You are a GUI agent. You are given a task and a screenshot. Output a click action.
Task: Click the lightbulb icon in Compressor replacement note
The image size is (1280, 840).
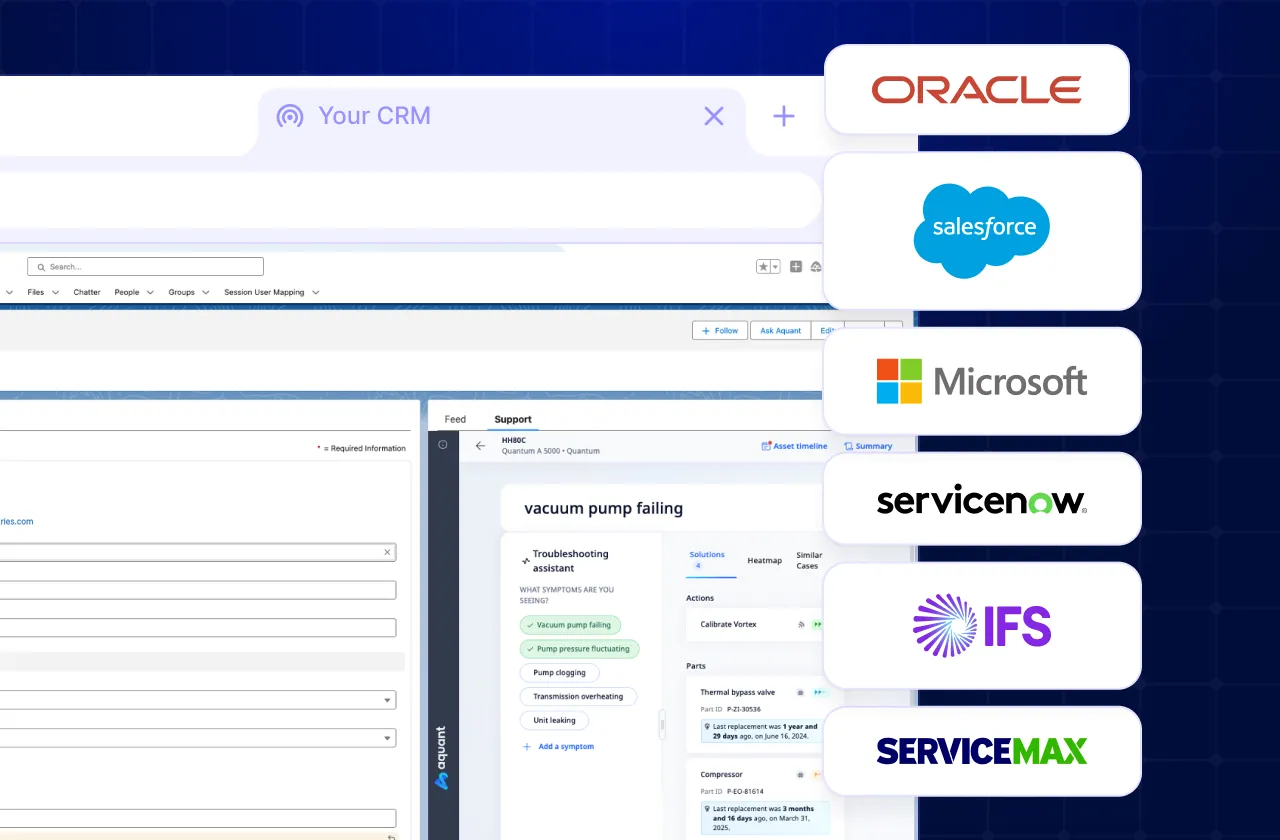coord(707,809)
